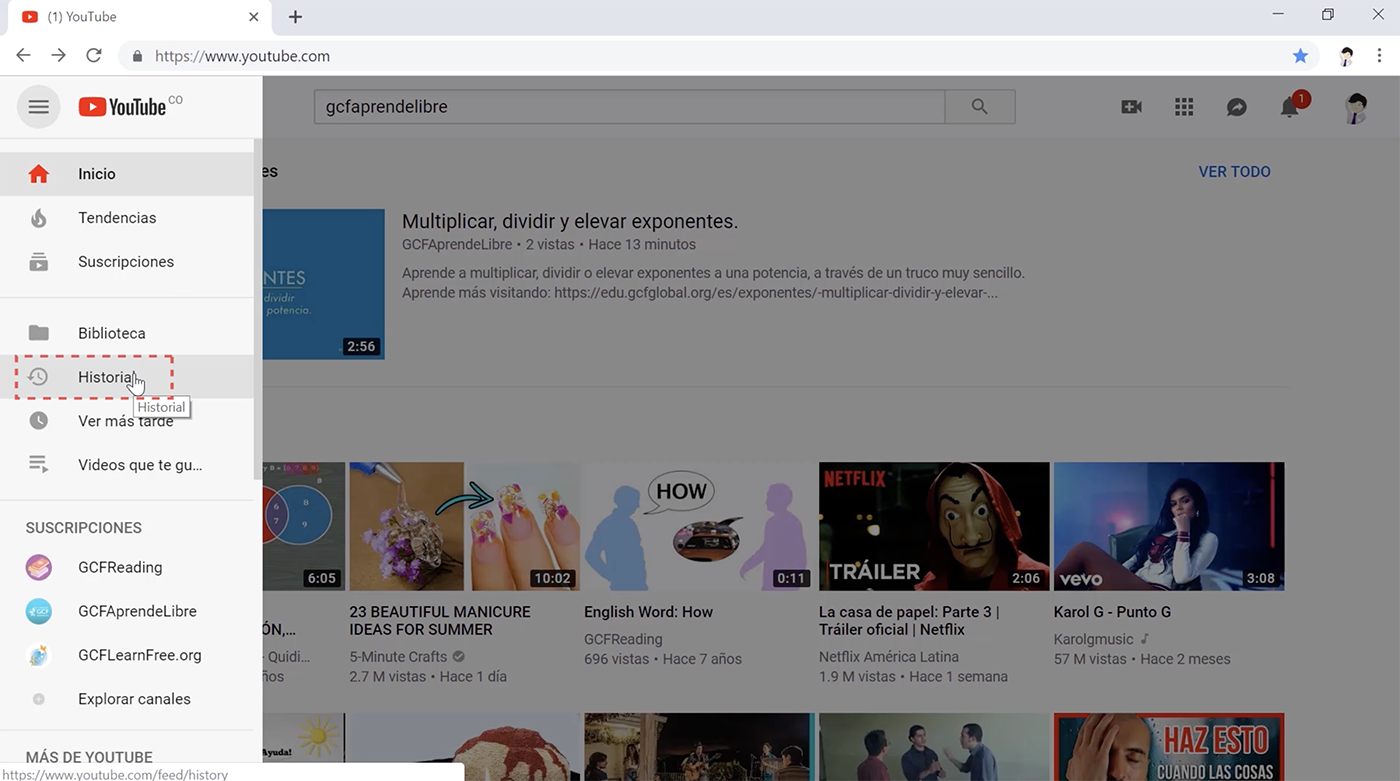1400x781 pixels.
Task: Go back in browser
Action: coord(23,56)
